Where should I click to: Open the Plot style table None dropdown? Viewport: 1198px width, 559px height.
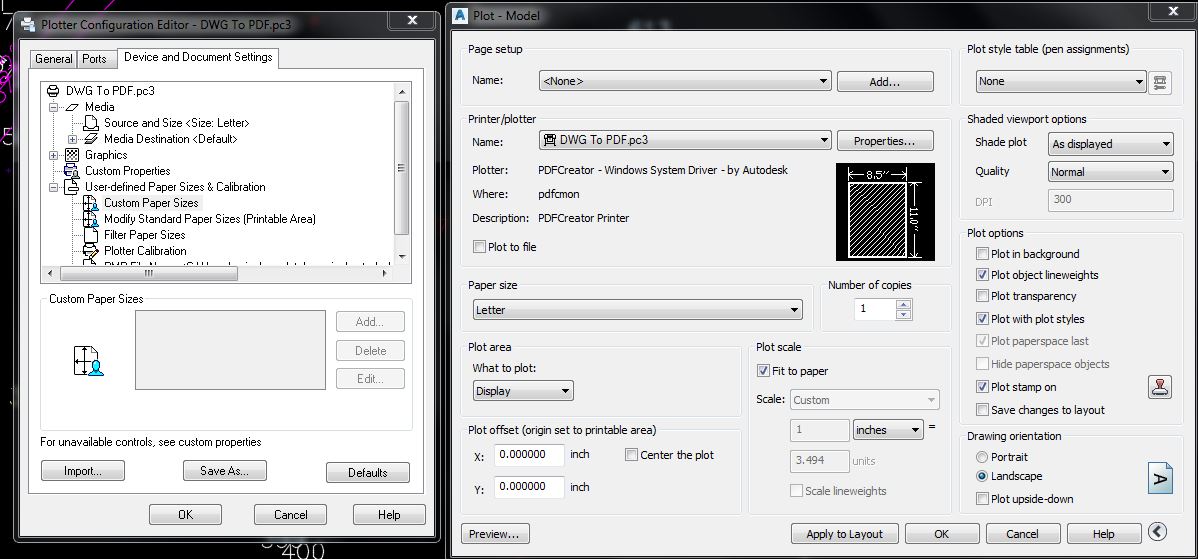pyautogui.click(x=1061, y=81)
